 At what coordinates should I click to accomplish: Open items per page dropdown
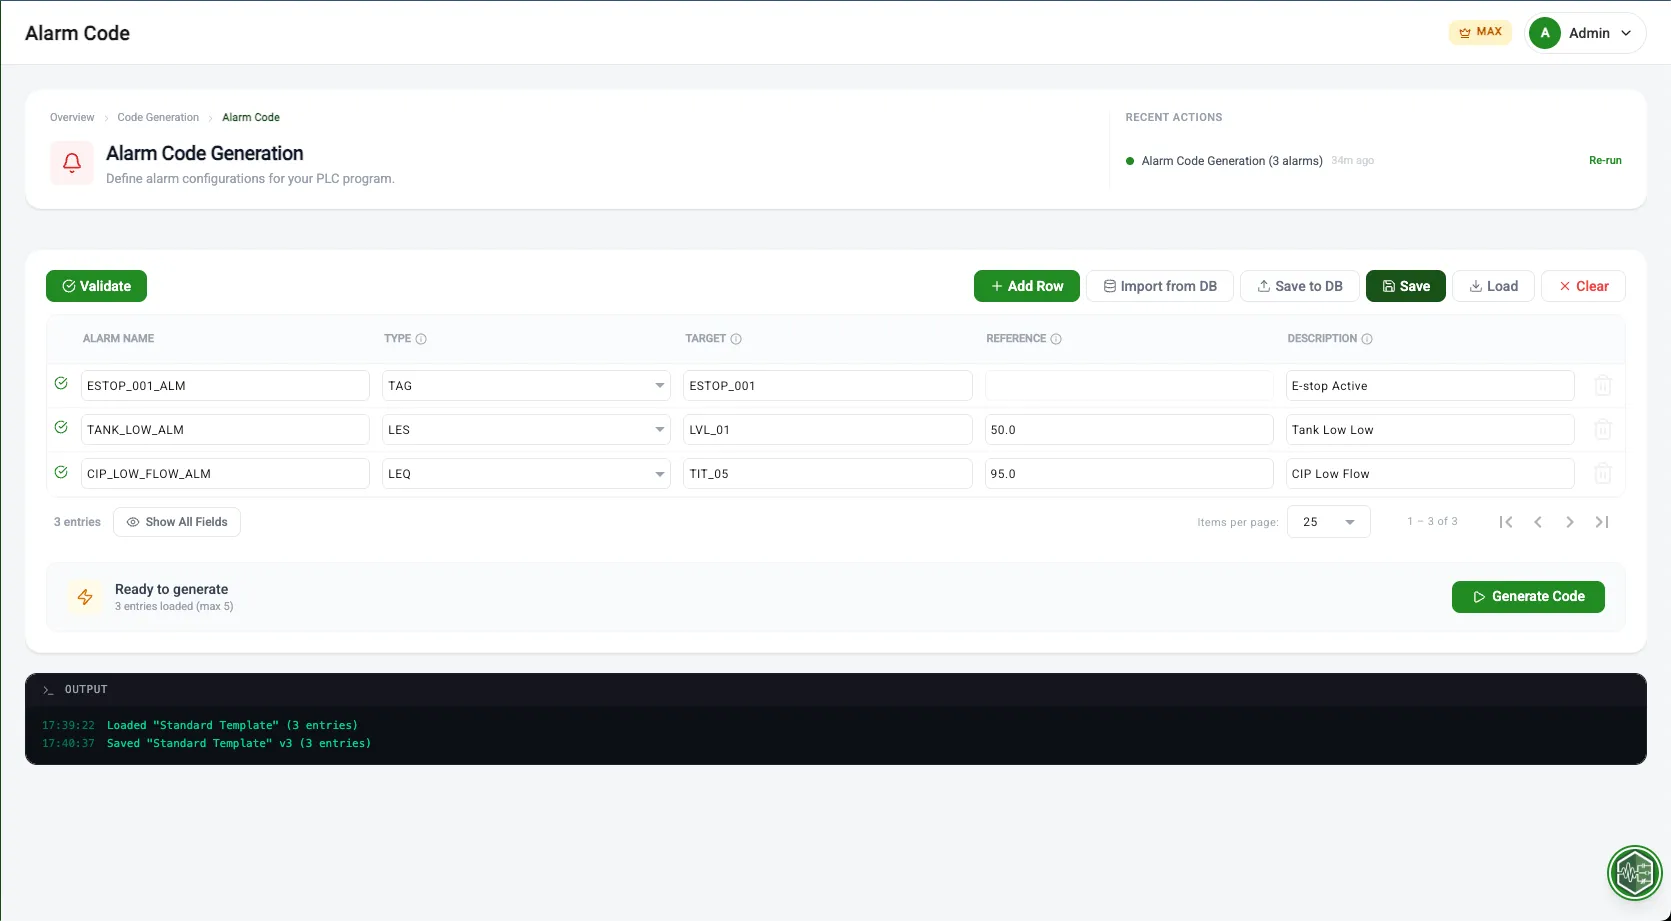(x=1329, y=522)
